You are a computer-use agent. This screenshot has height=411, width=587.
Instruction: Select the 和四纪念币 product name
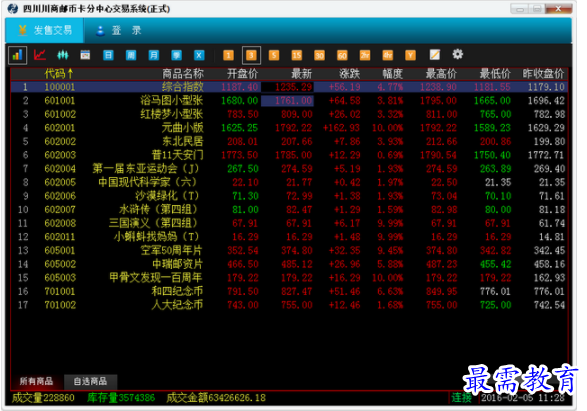point(177,291)
